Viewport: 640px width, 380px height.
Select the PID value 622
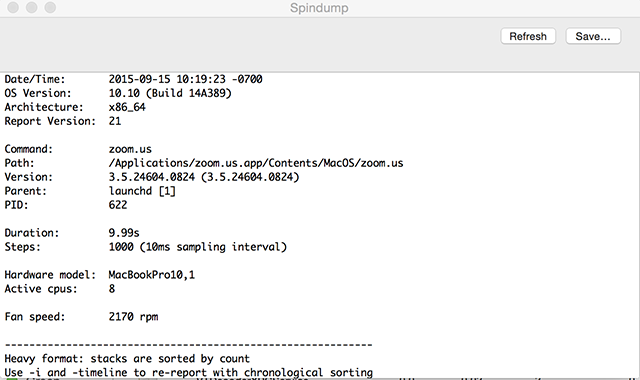[118, 205]
